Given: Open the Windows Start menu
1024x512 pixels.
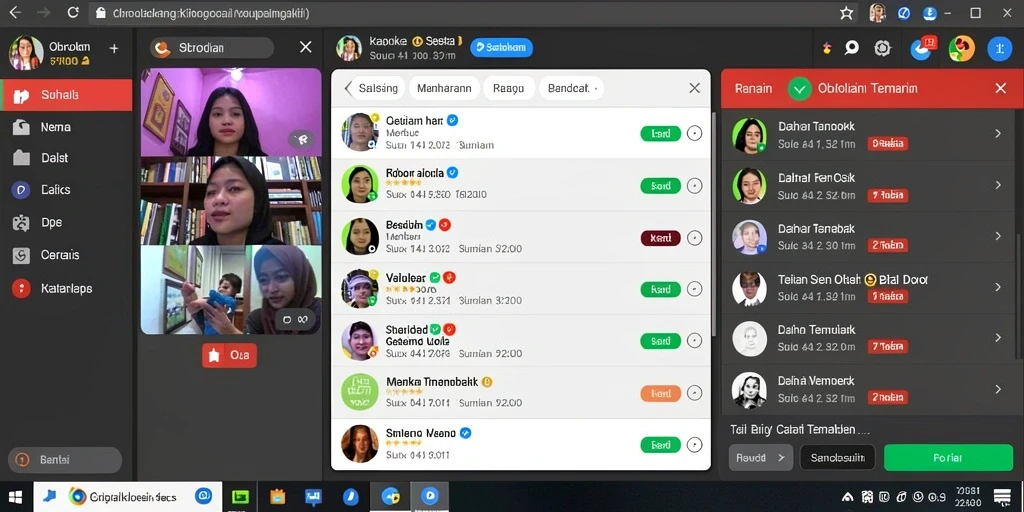Looking at the screenshot, I should pos(15,497).
